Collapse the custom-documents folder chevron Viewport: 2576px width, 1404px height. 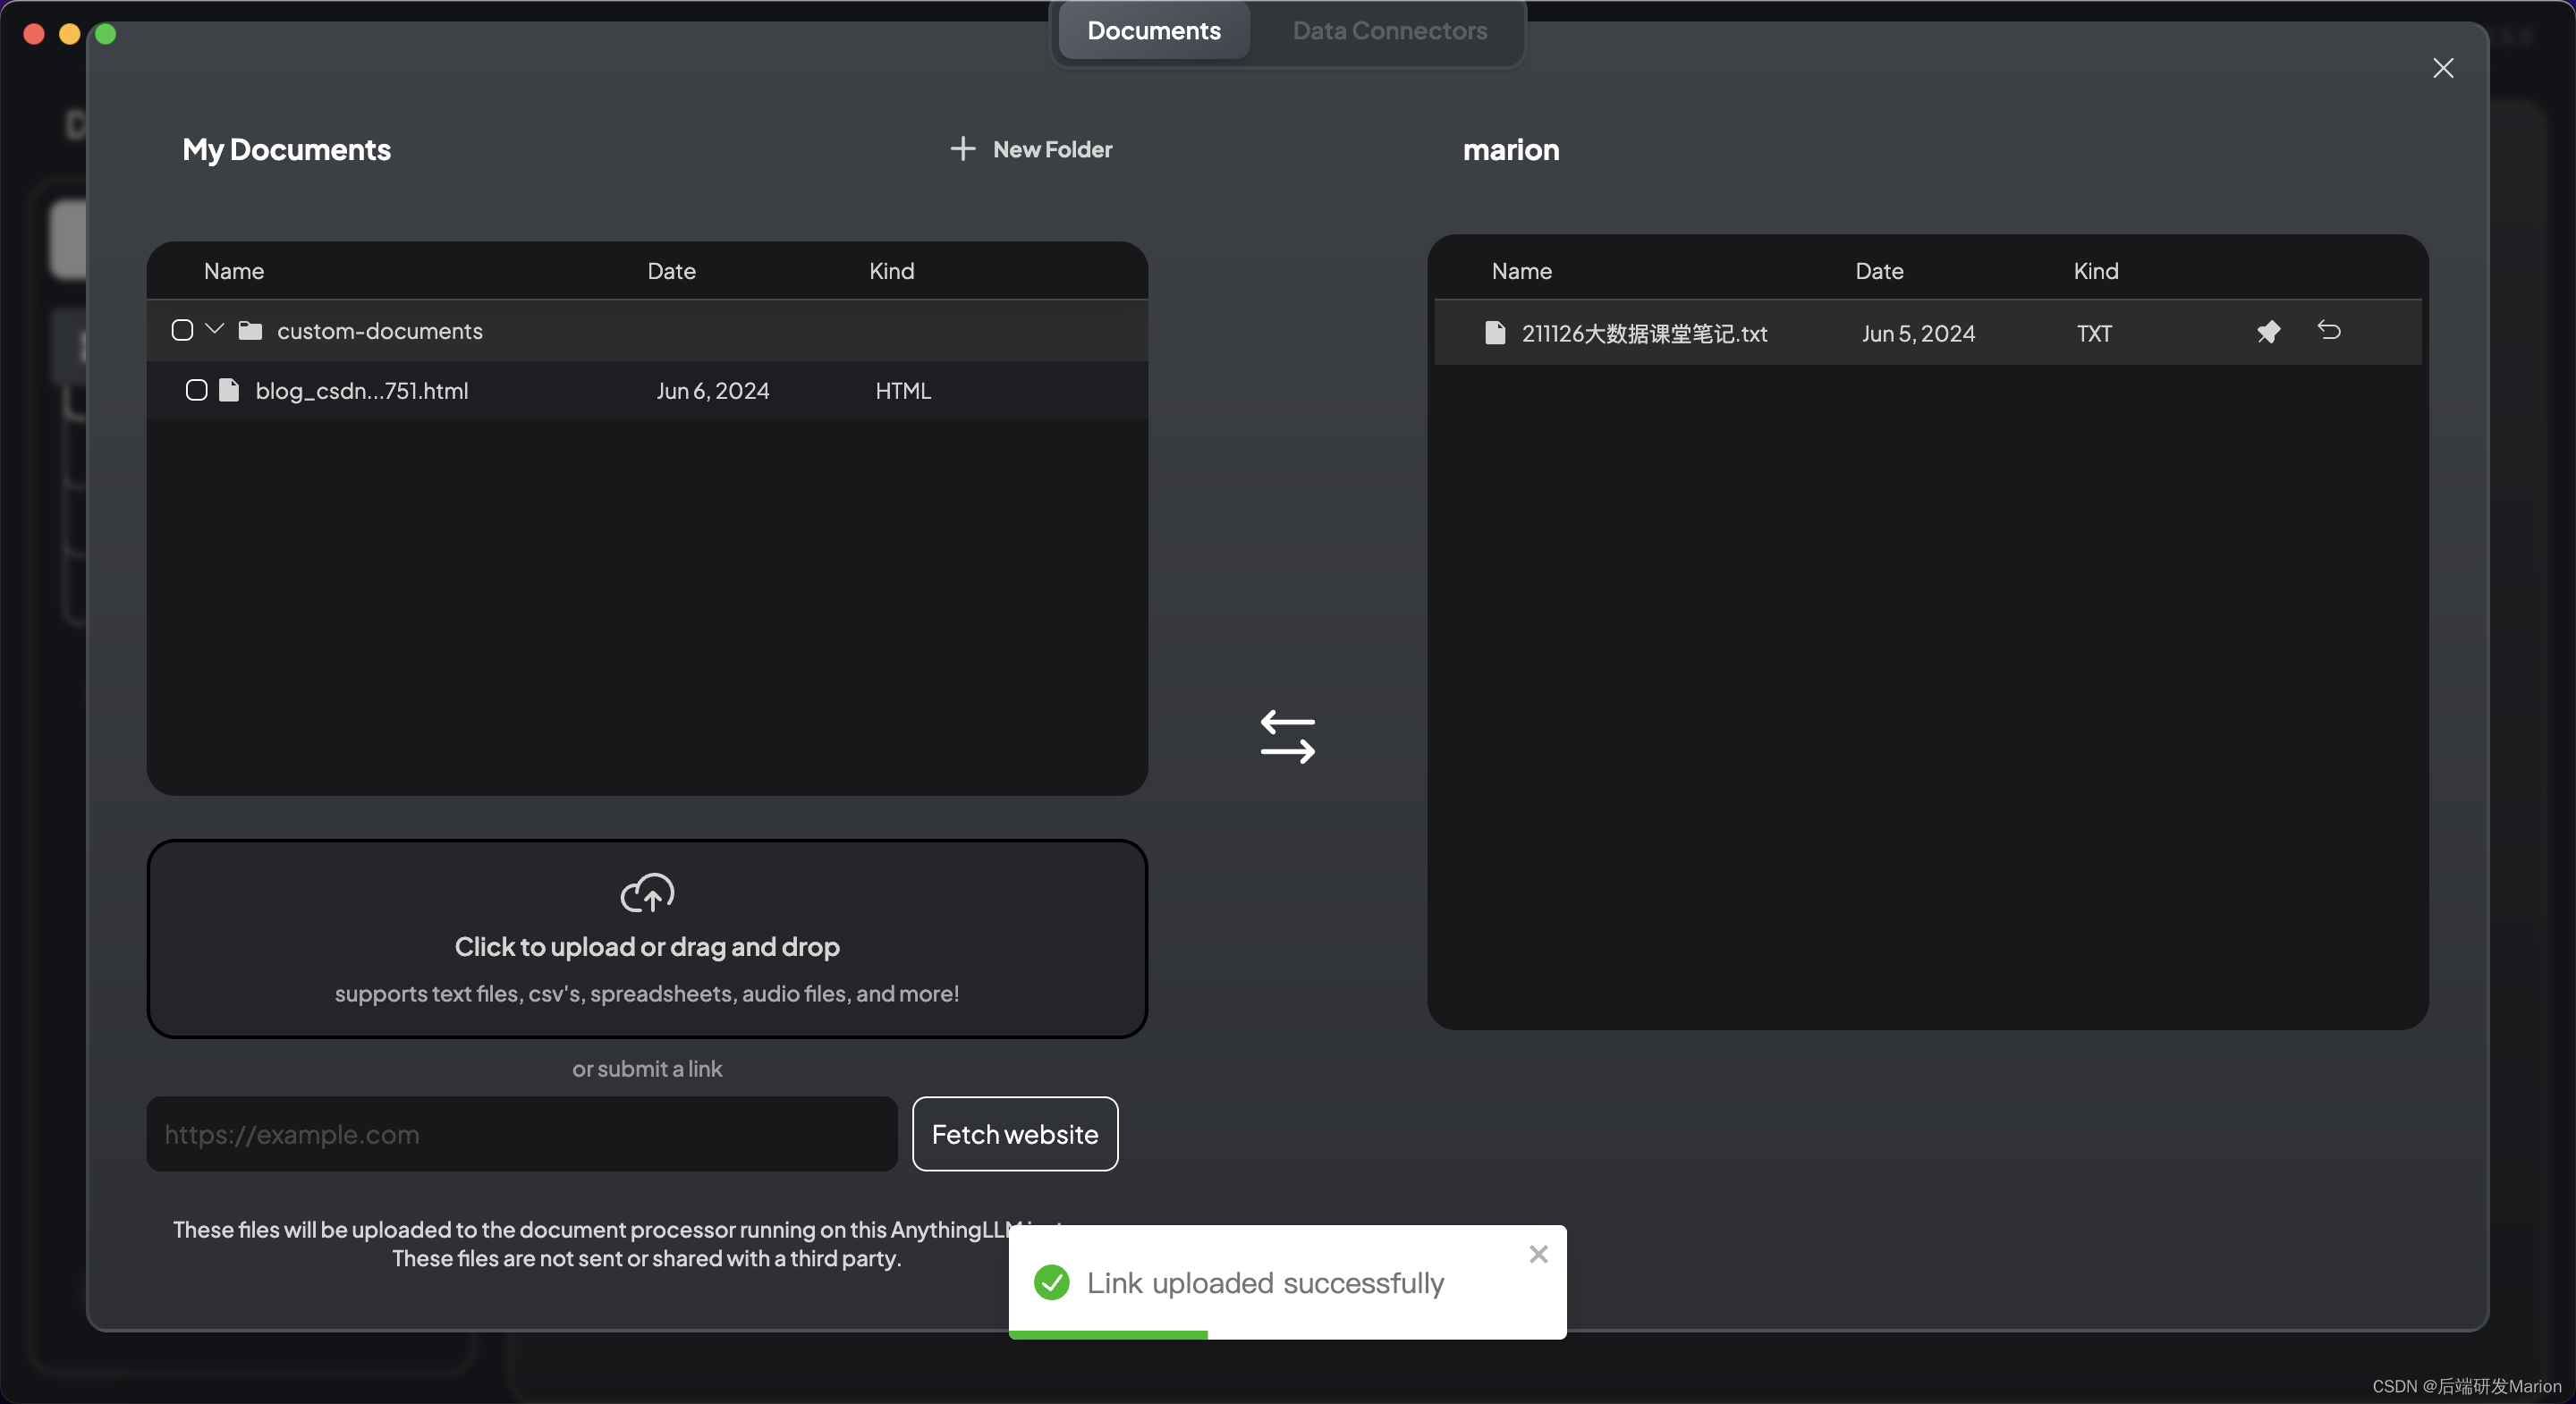pos(213,330)
